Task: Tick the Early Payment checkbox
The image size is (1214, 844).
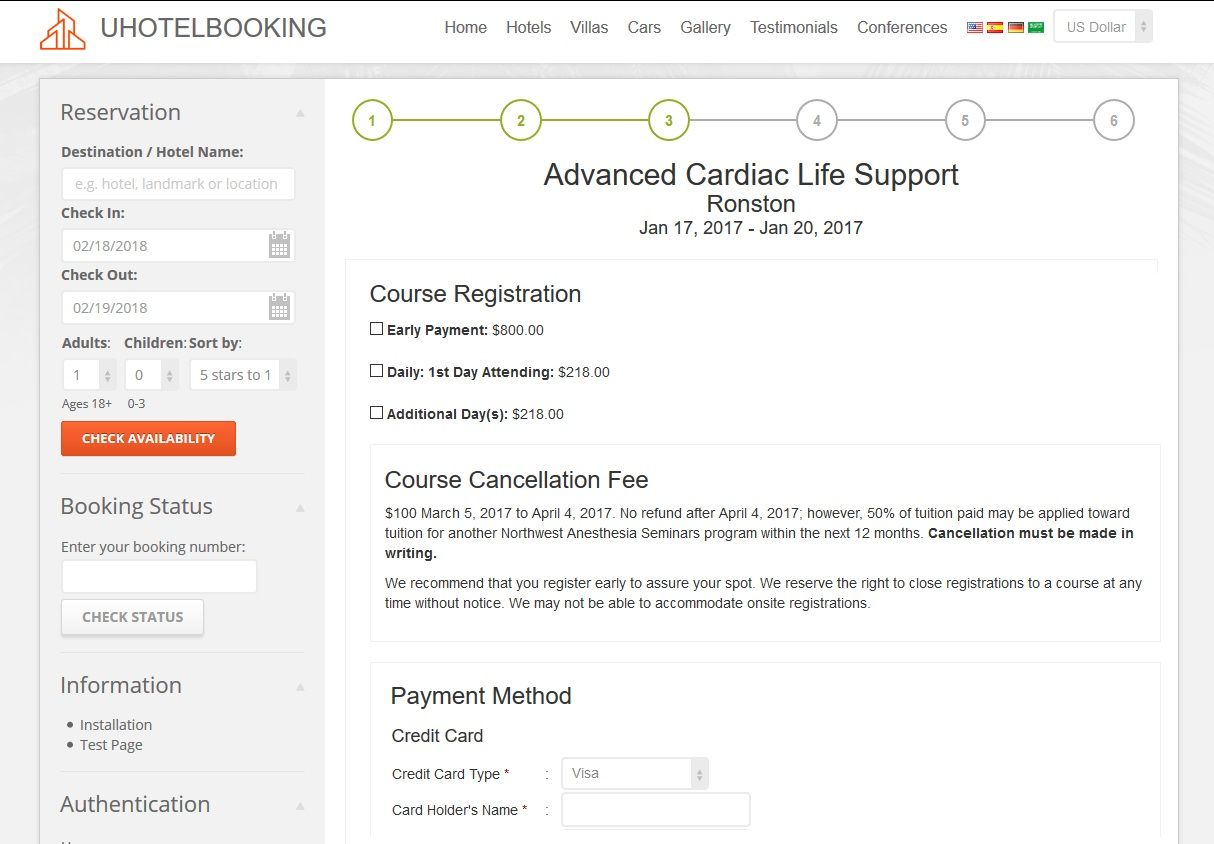Action: (377, 329)
